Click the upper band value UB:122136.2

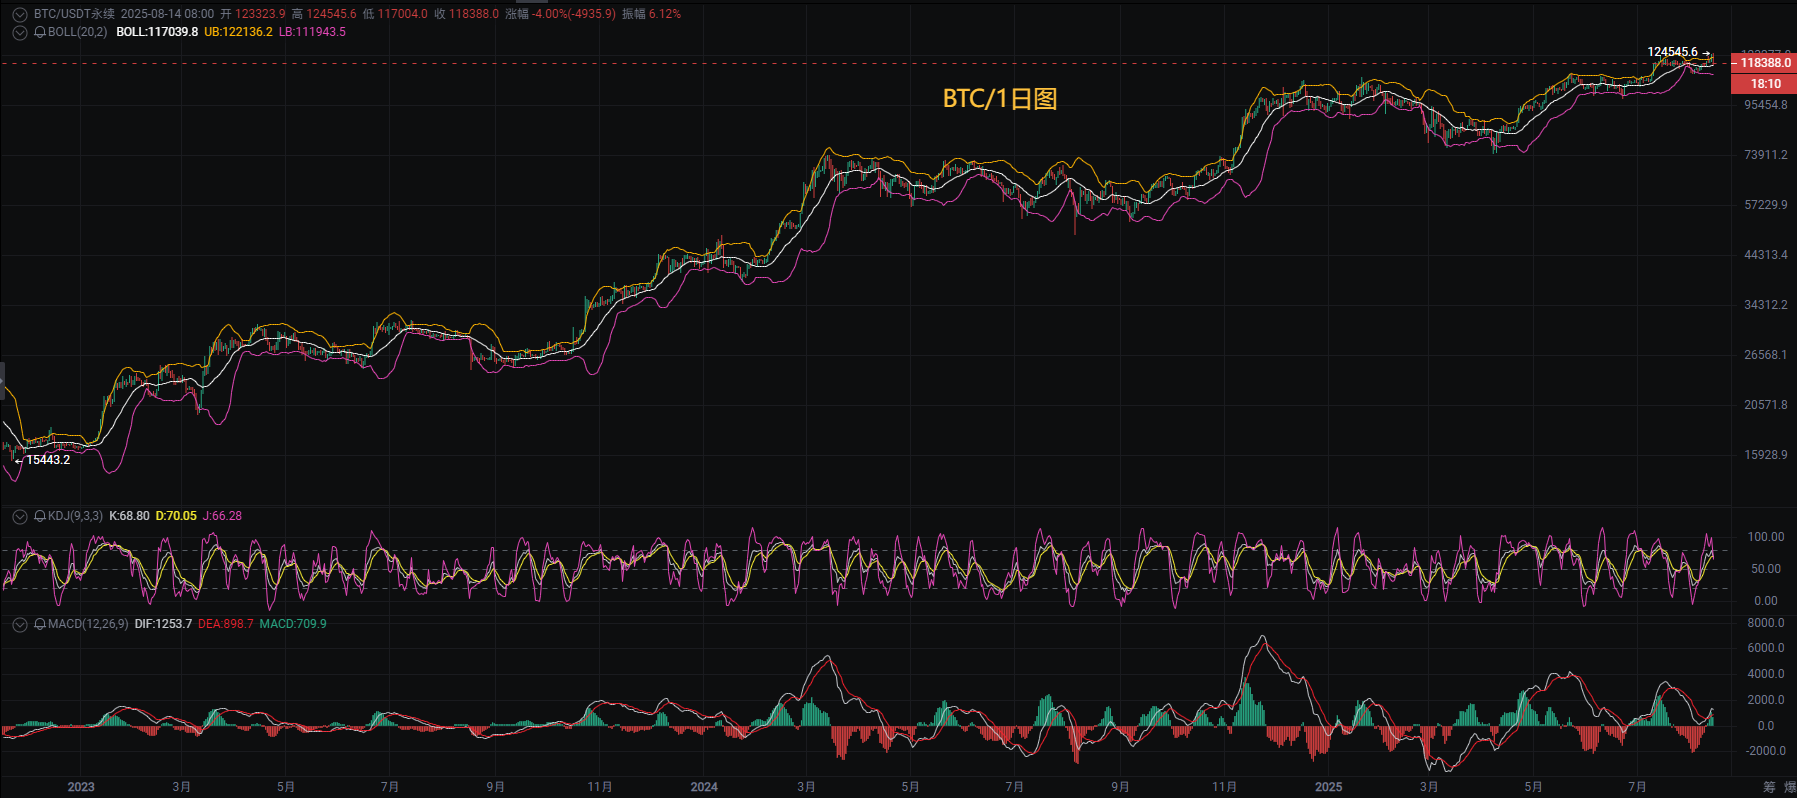point(238,32)
